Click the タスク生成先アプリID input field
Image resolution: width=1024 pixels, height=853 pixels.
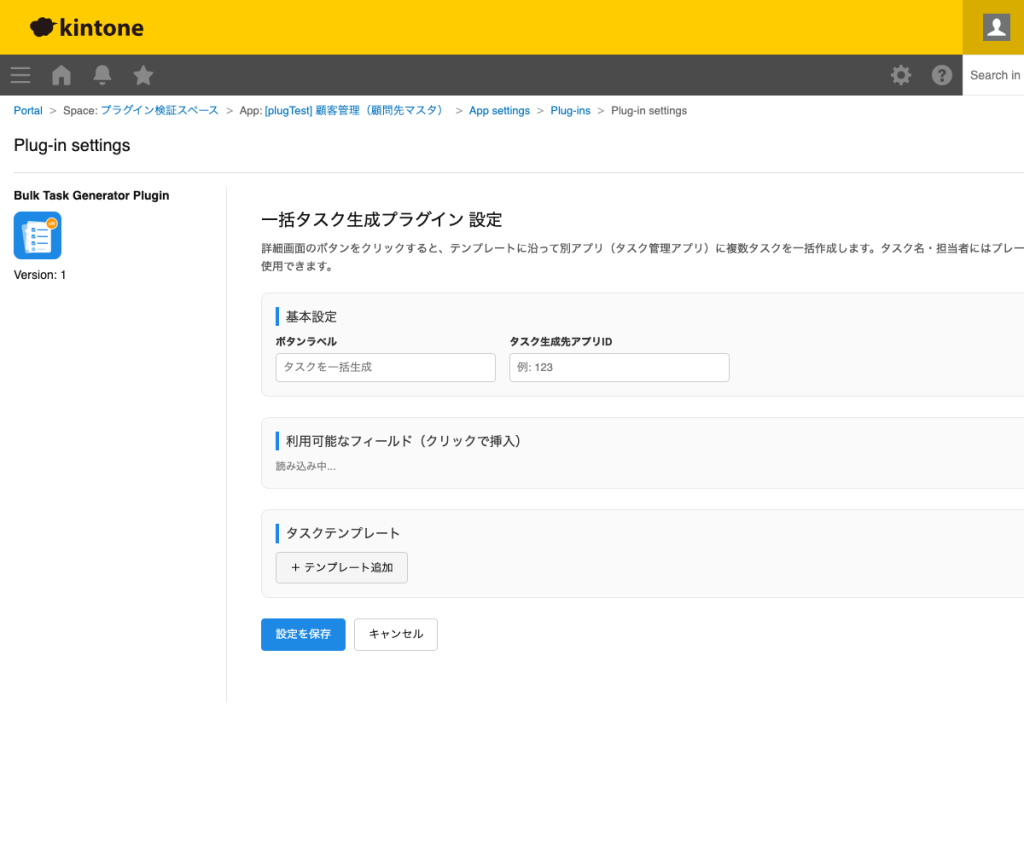[x=619, y=367]
